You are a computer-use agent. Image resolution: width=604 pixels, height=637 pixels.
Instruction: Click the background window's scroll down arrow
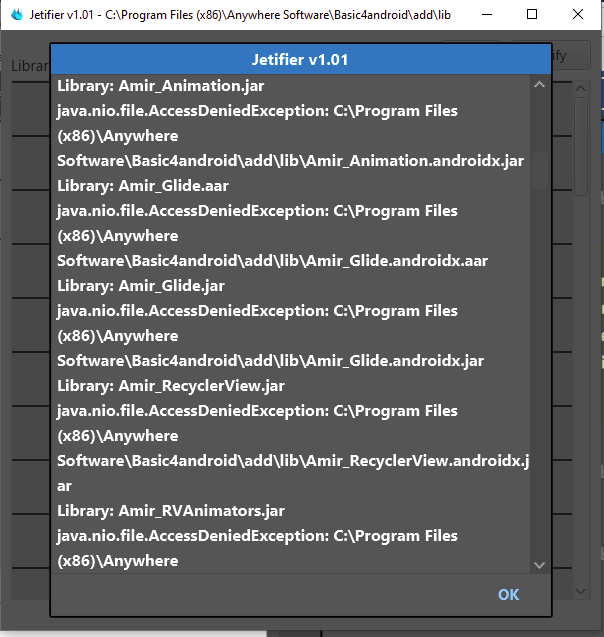pos(580,592)
